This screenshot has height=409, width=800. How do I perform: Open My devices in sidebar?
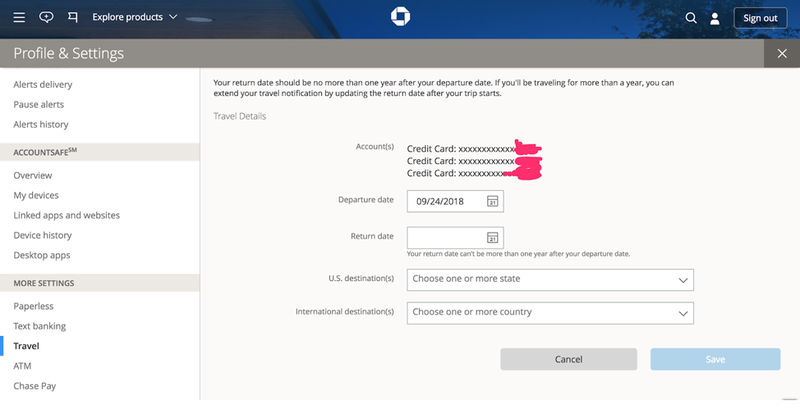click(36, 195)
